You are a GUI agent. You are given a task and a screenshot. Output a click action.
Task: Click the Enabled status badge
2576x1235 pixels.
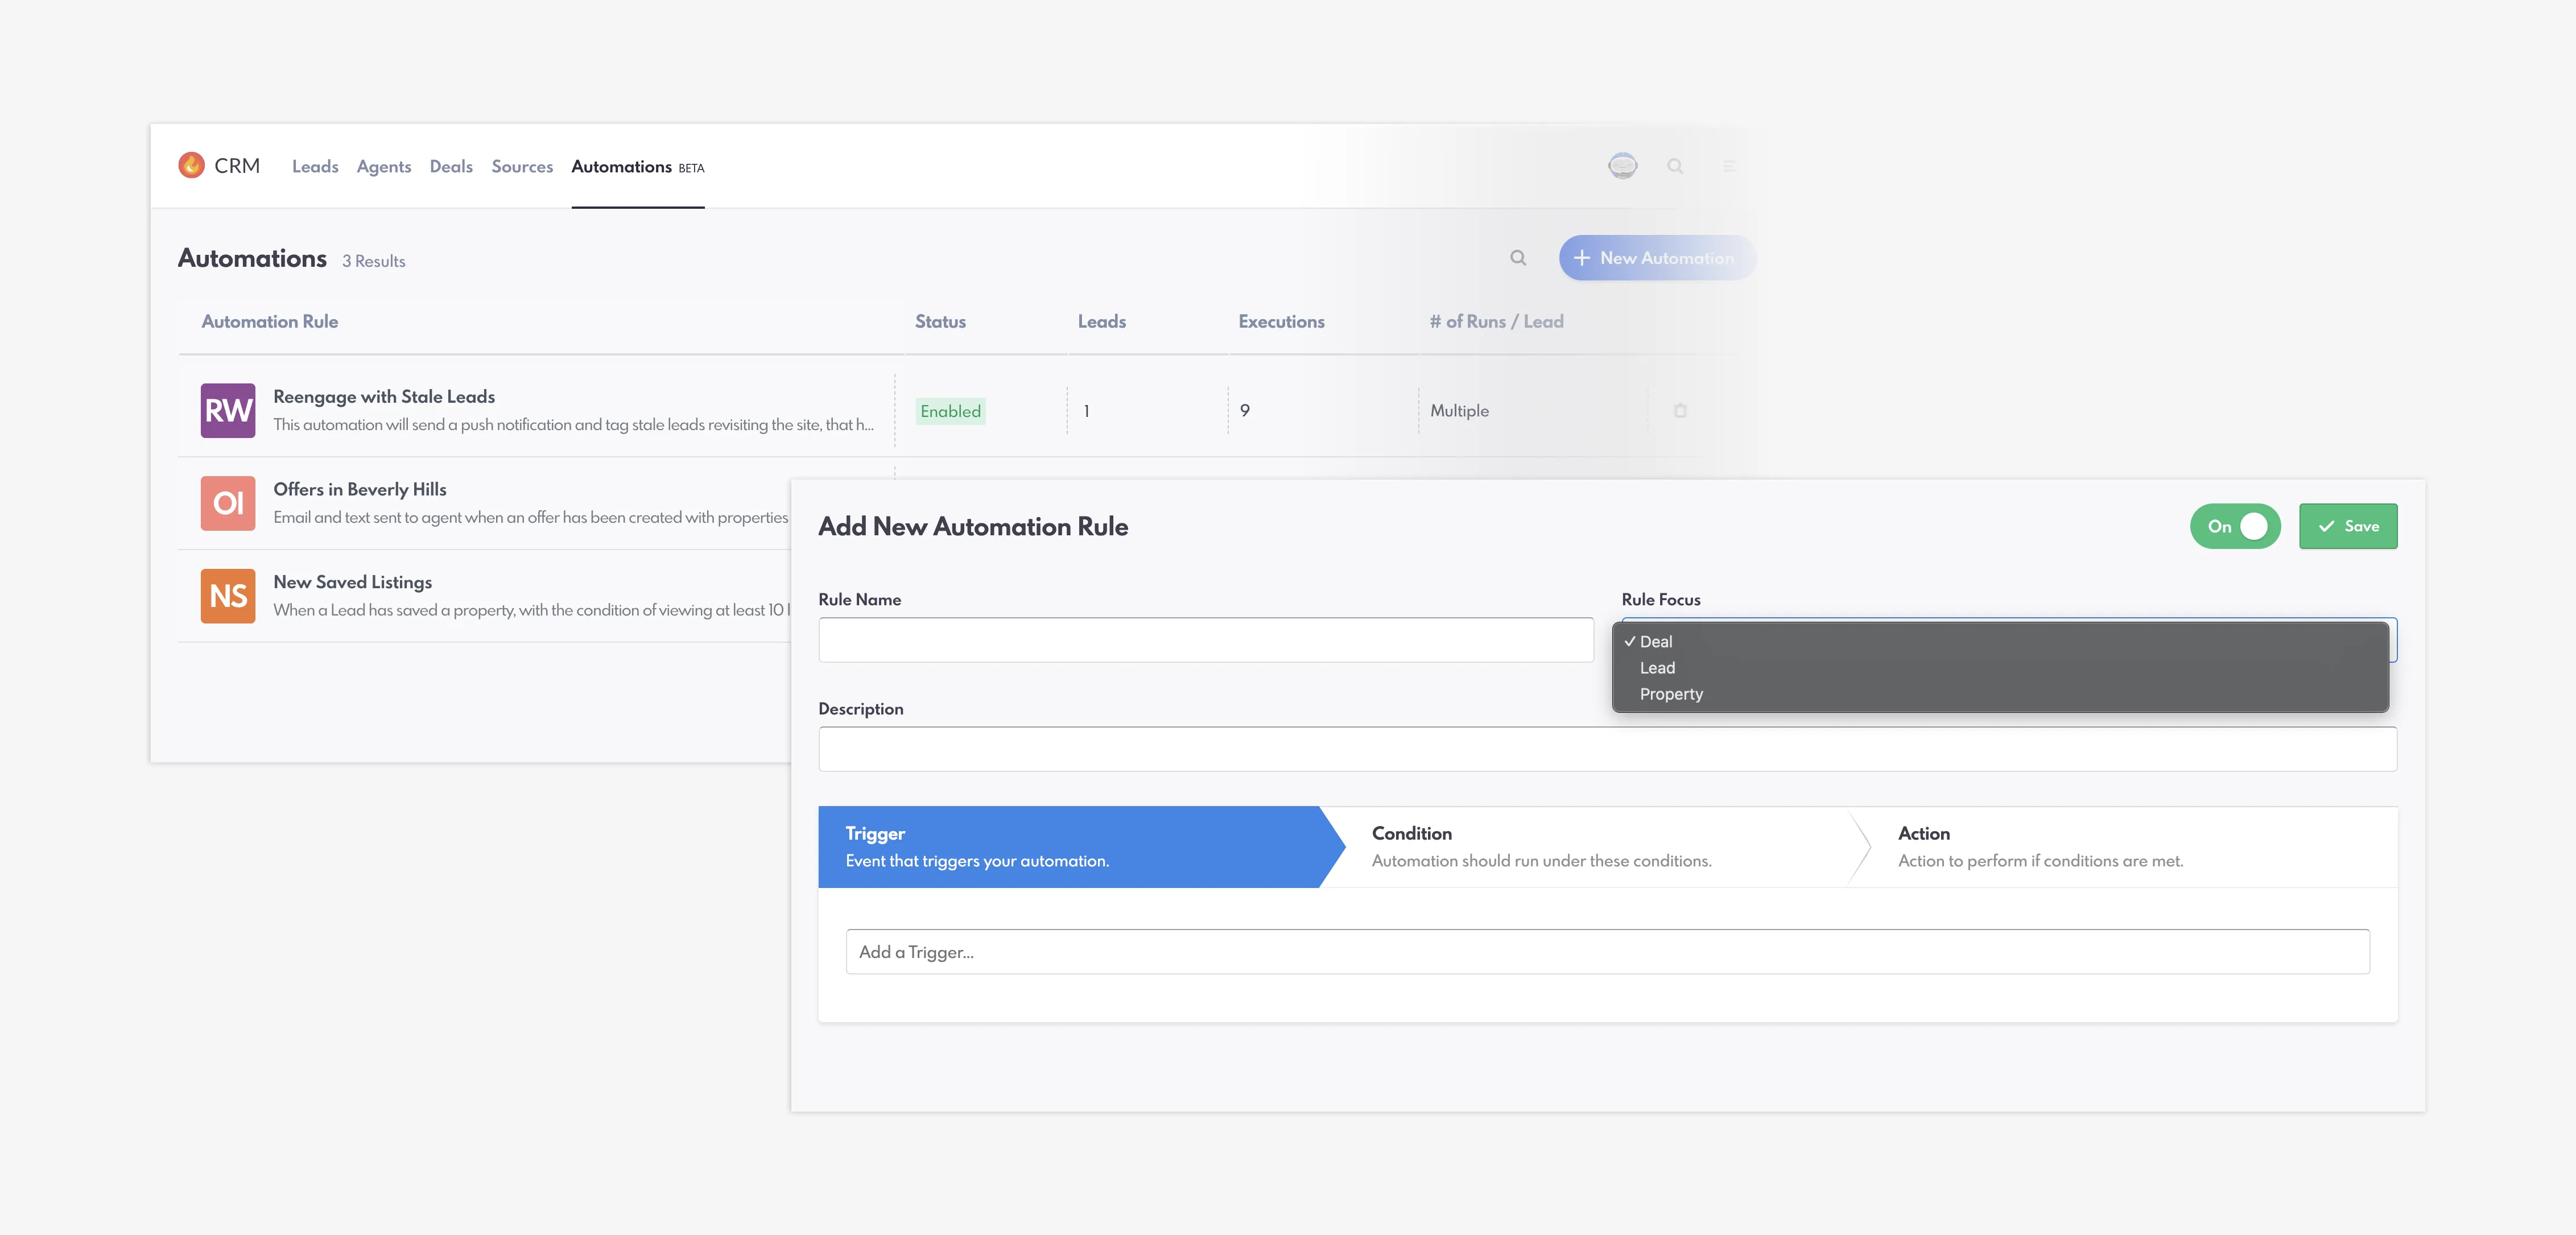[x=950, y=411]
